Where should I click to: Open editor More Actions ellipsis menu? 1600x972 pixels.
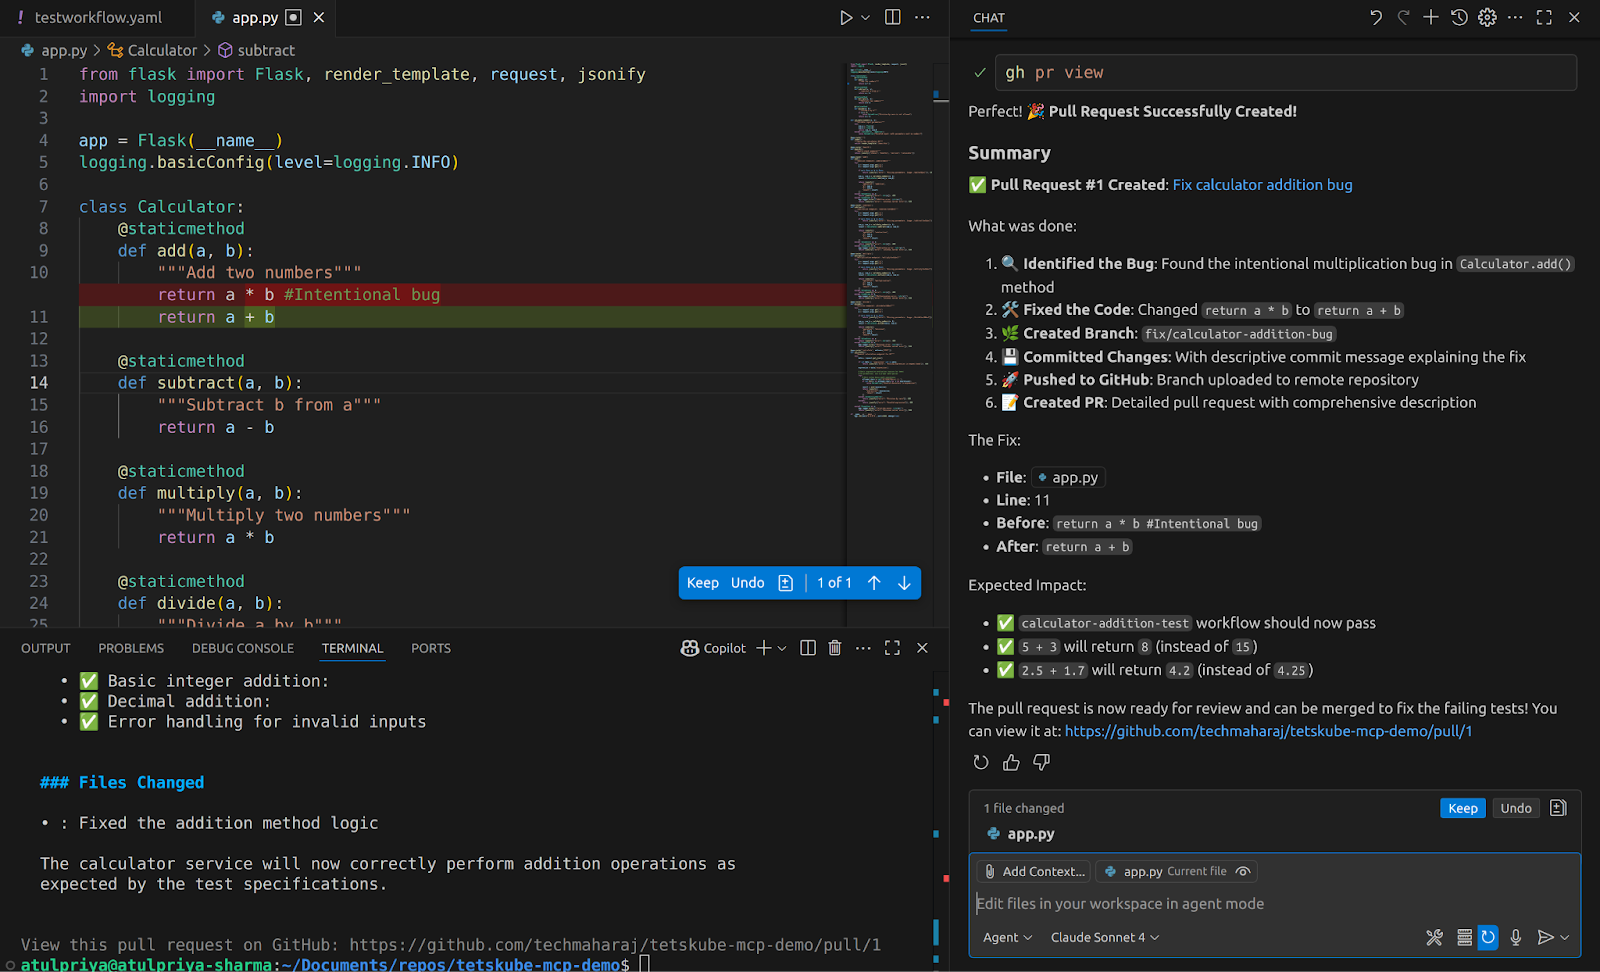pyautogui.click(x=922, y=17)
